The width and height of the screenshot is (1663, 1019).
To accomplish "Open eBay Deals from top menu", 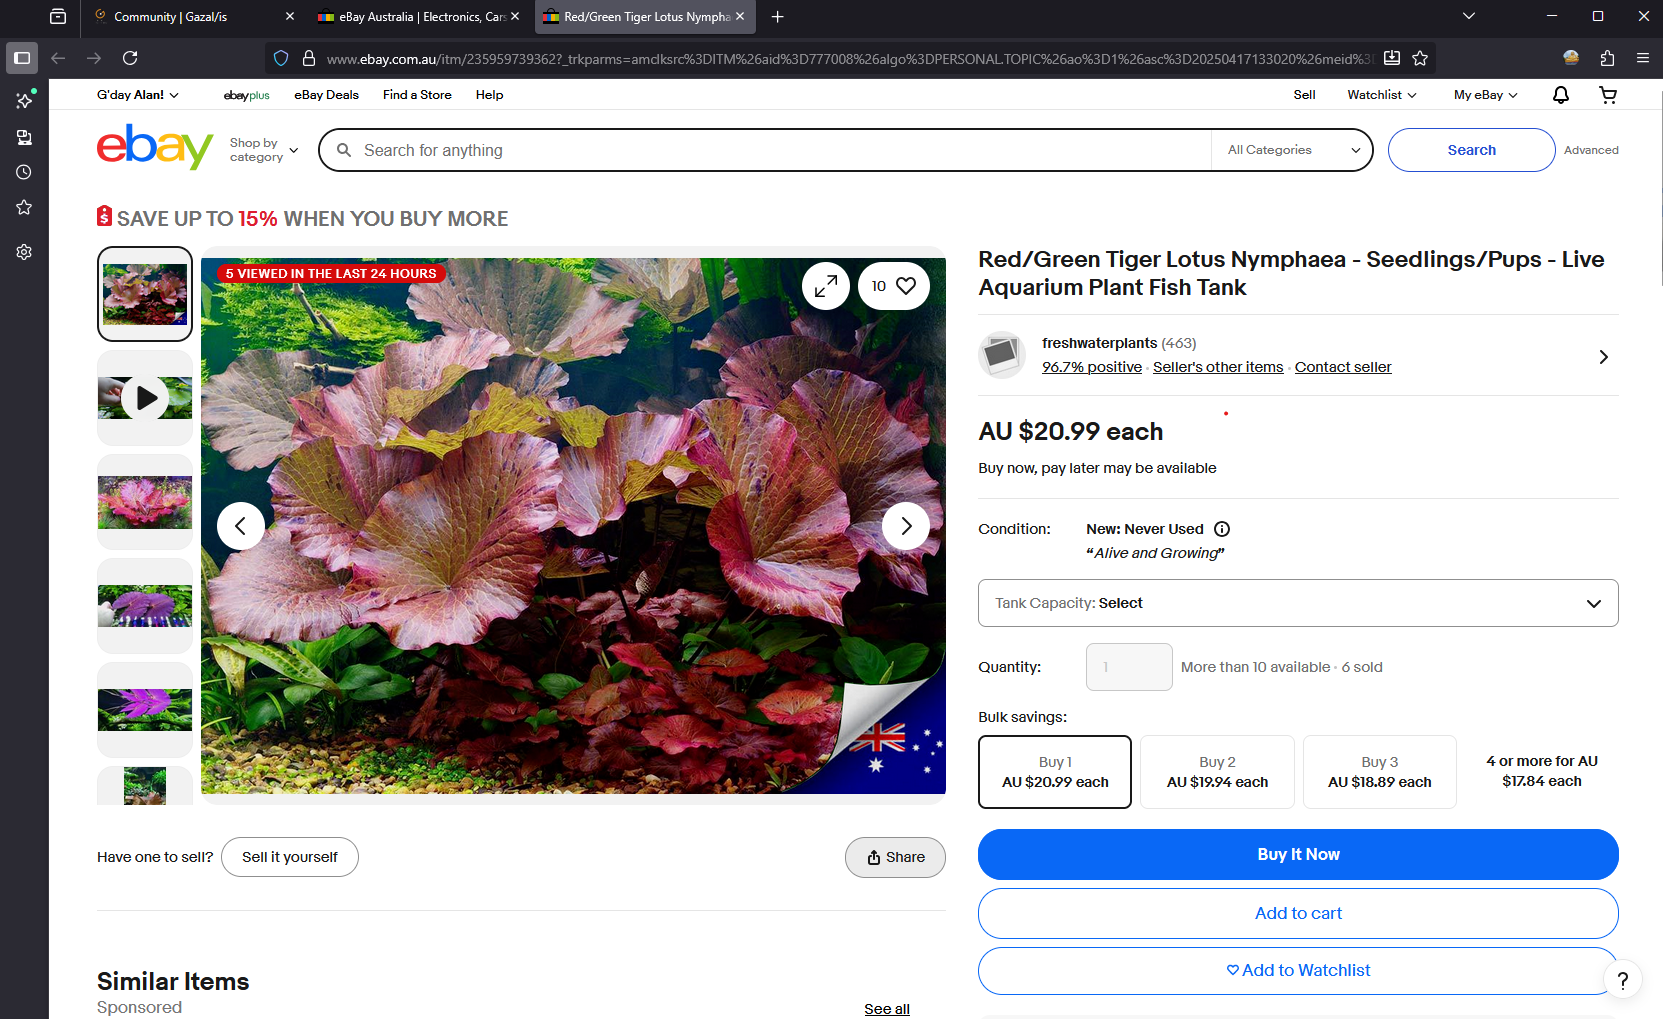I will (326, 95).
